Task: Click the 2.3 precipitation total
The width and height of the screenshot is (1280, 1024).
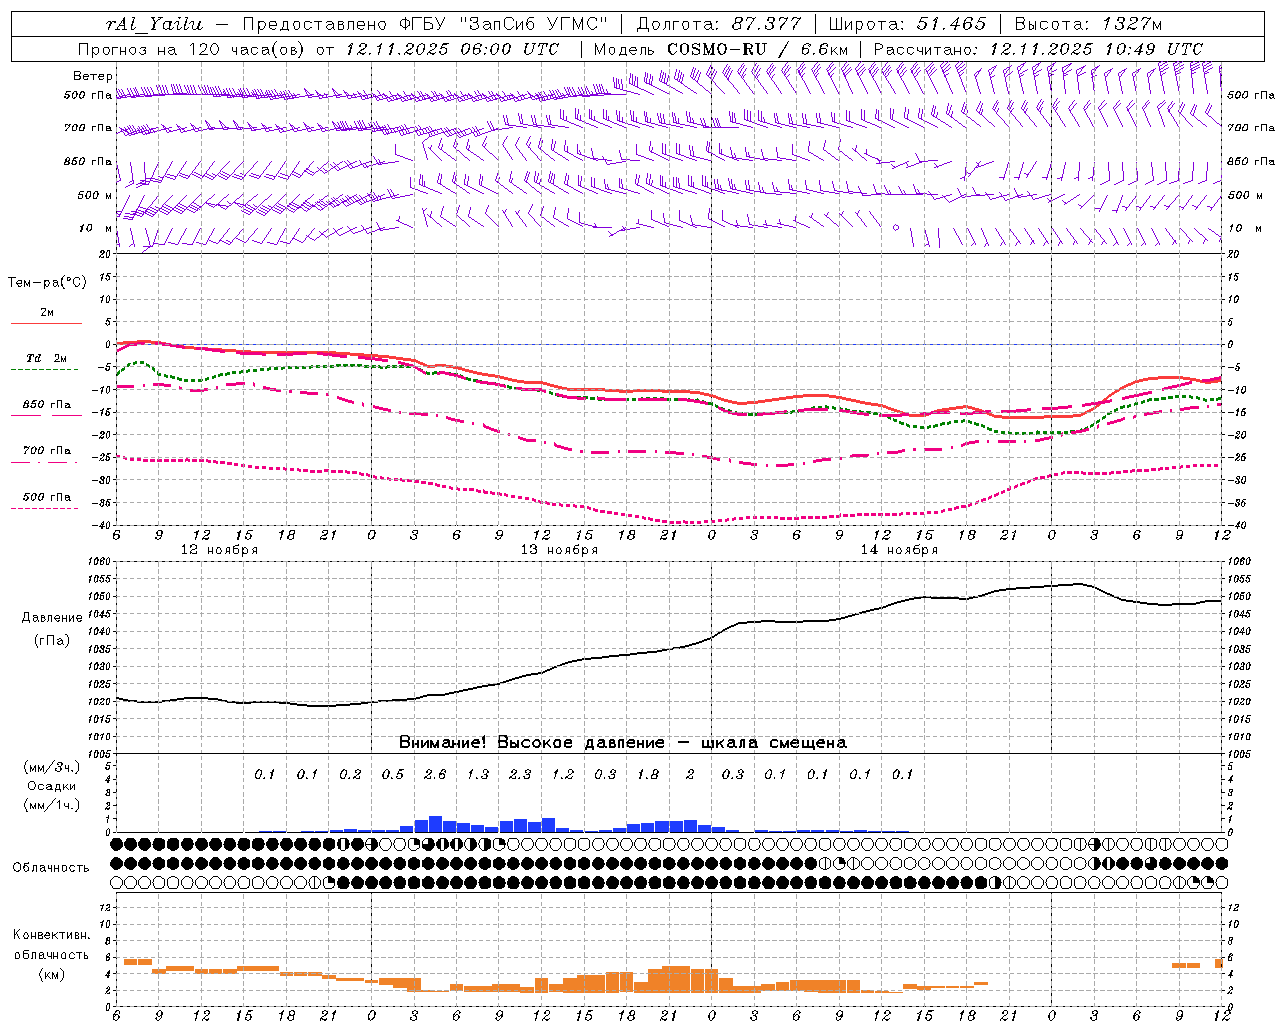Action: (x=520, y=774)
